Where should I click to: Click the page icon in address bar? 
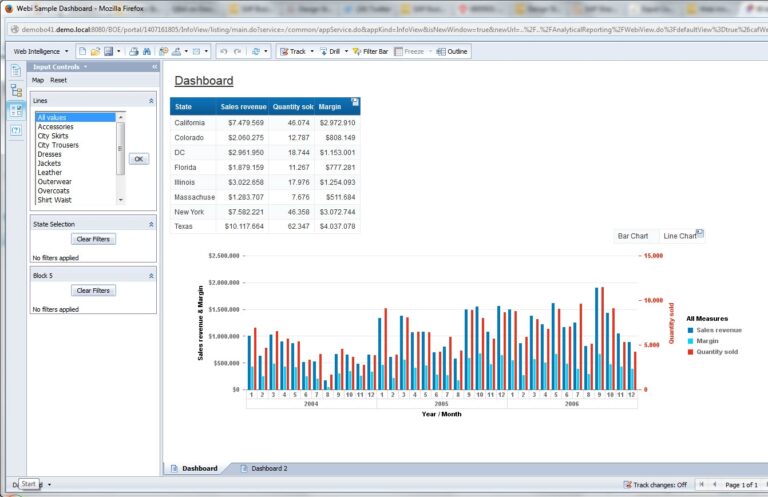[x=15, y=29]
